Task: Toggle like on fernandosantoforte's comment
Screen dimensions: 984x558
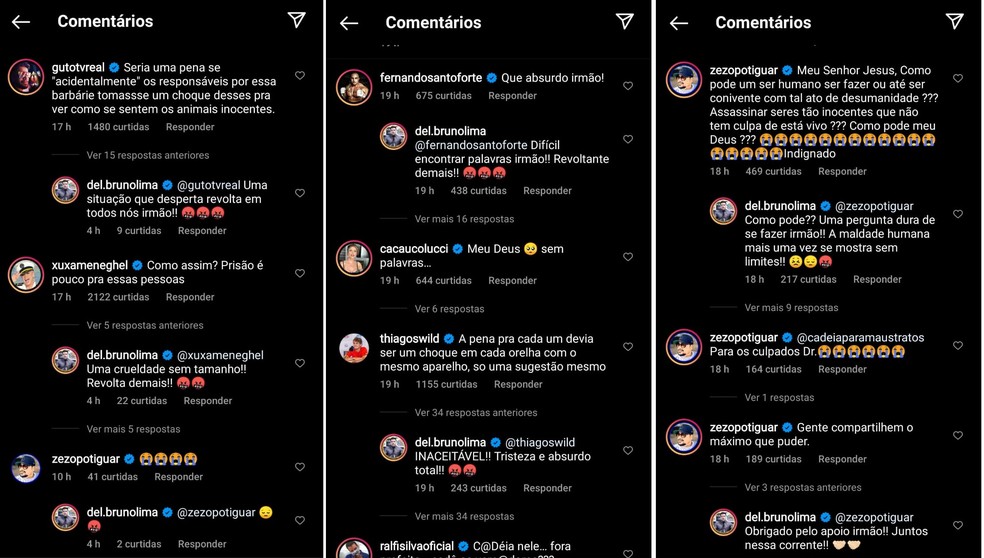Action: click(x=628, y=85)
